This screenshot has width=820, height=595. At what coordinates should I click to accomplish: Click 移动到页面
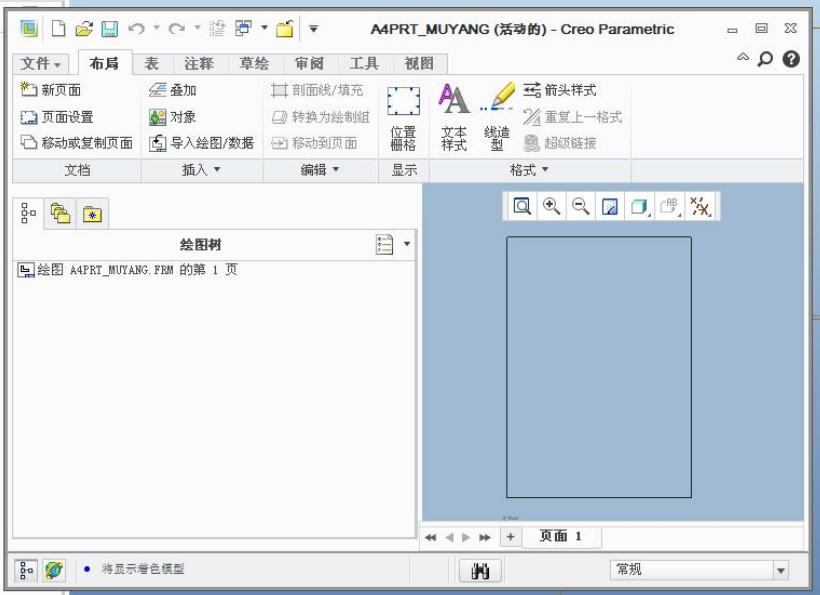pos(314,143)
